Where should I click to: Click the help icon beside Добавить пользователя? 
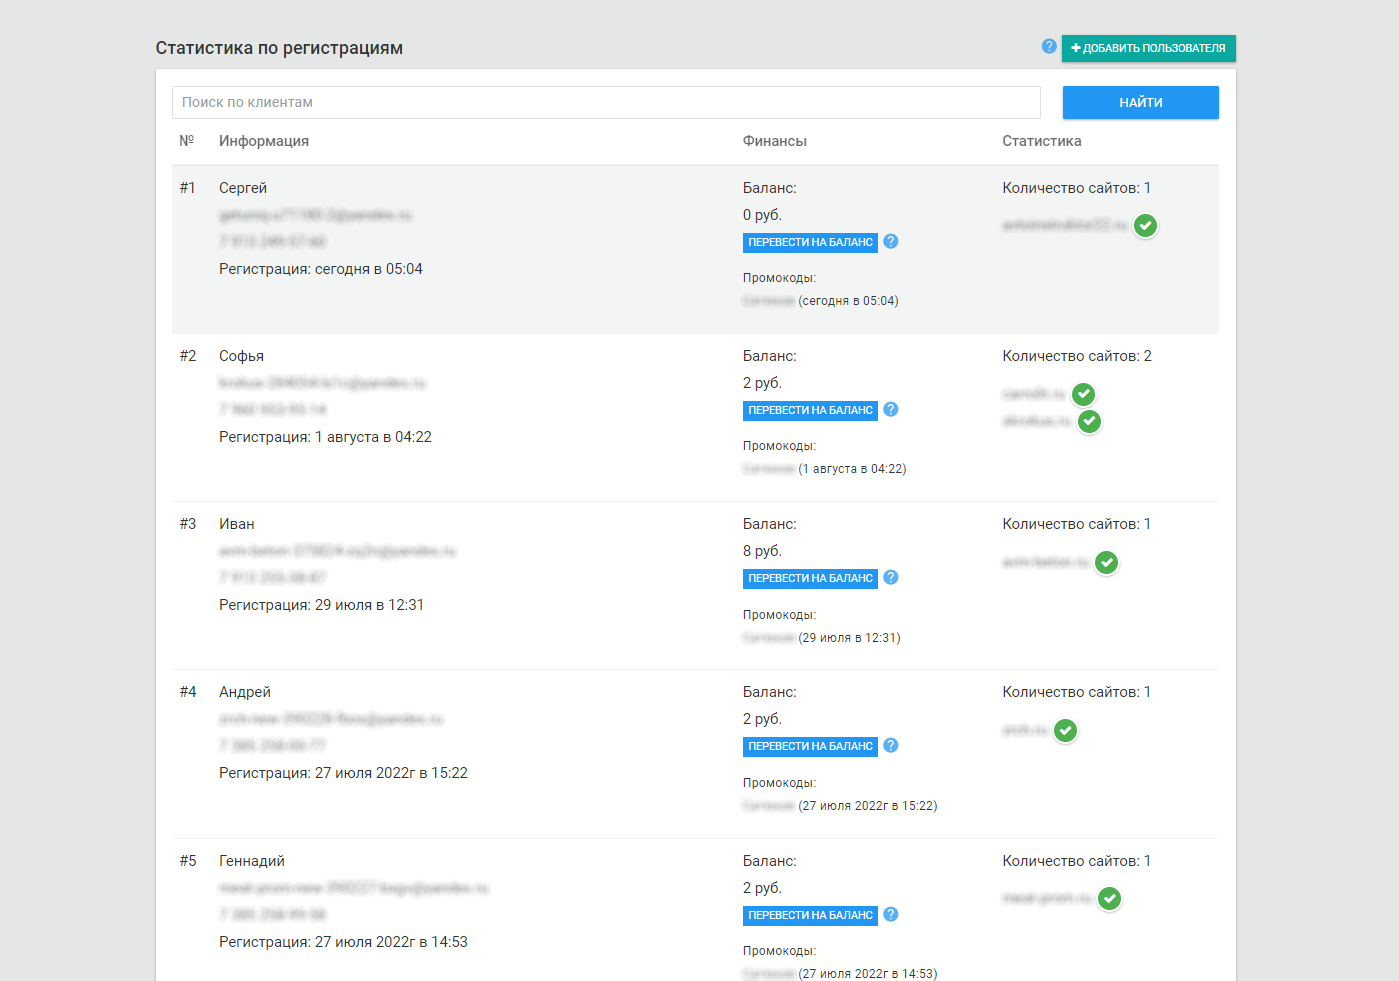(x=1049, y=46)
